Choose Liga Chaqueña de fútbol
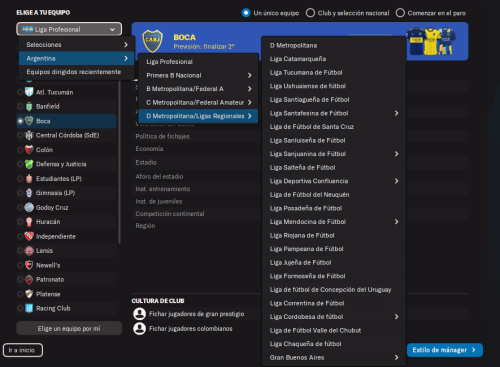 pos(334,344)
